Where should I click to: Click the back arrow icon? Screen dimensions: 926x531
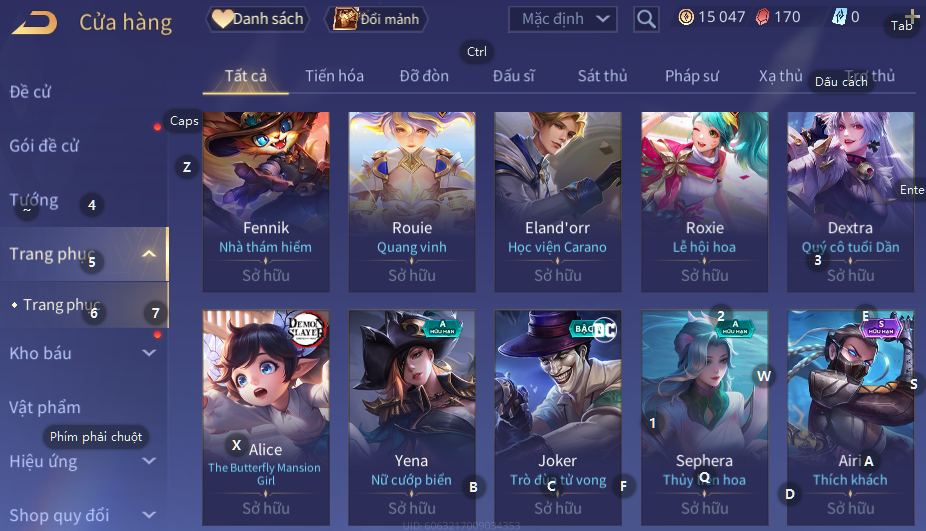pos(35,22)
